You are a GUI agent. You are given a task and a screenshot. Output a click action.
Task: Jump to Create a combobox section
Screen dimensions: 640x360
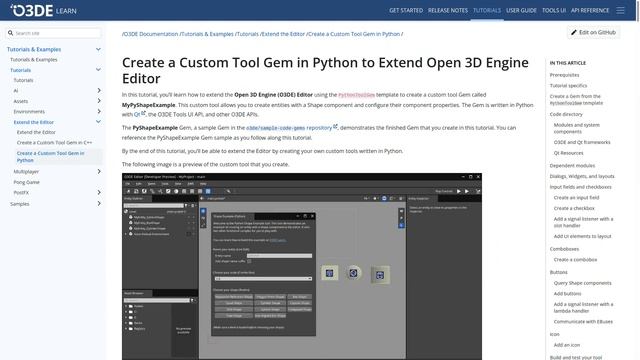tap(576, 260)
